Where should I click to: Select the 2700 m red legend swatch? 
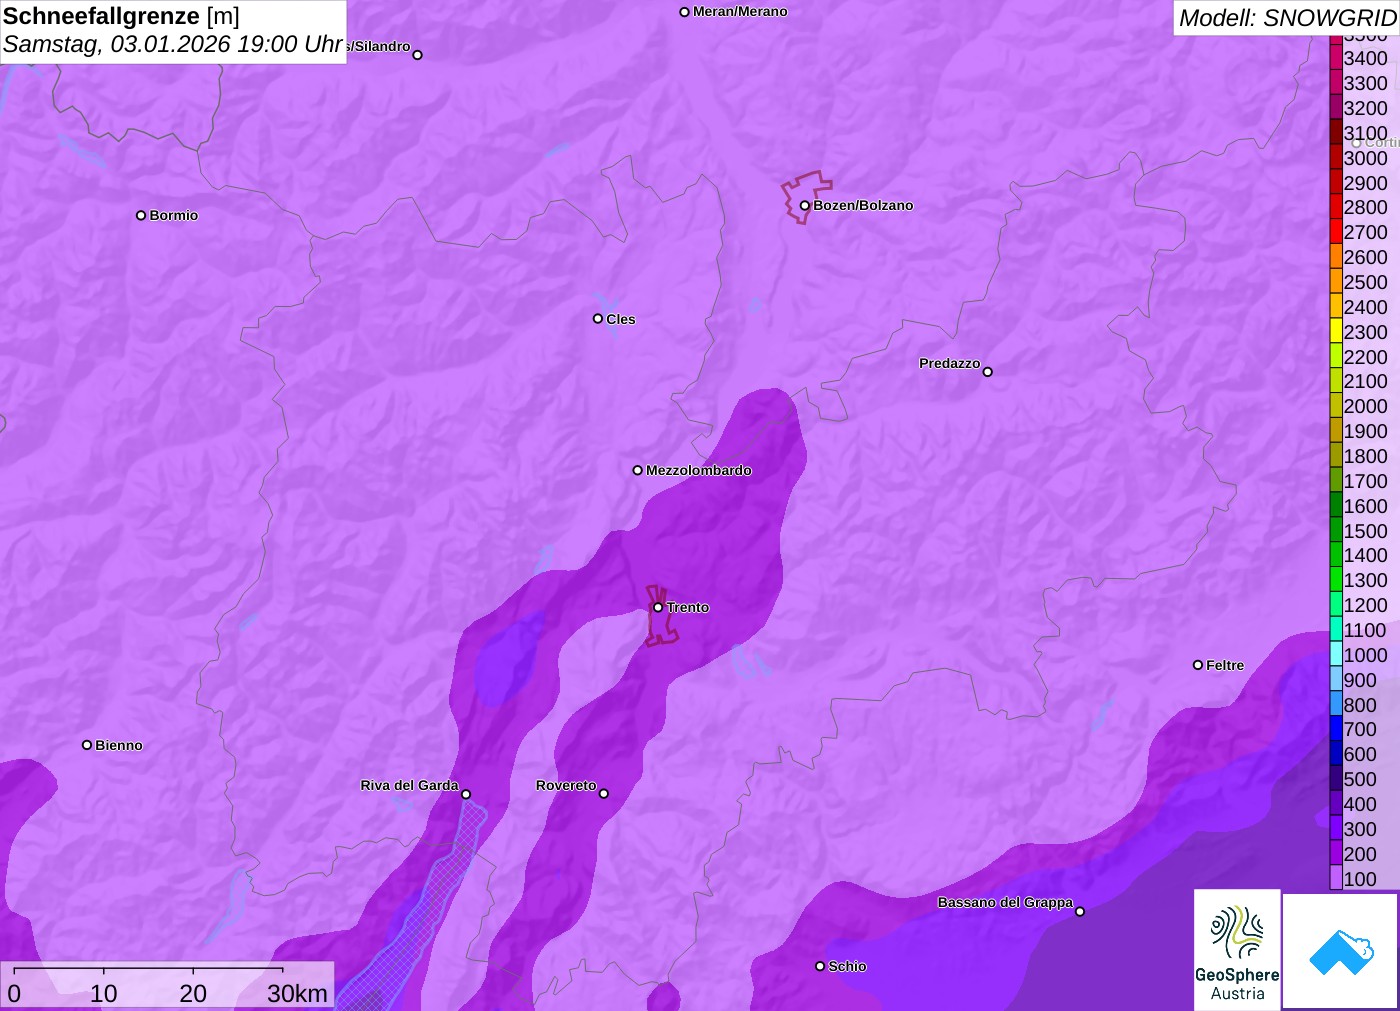click(x=1336, y=232)
